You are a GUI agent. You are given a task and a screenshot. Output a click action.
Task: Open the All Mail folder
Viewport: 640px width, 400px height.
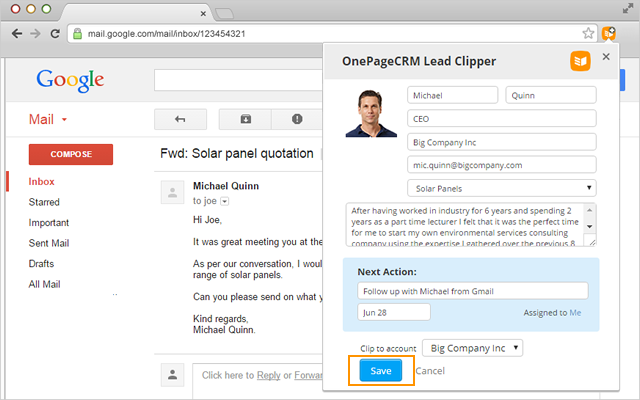(x=44, y=284)
